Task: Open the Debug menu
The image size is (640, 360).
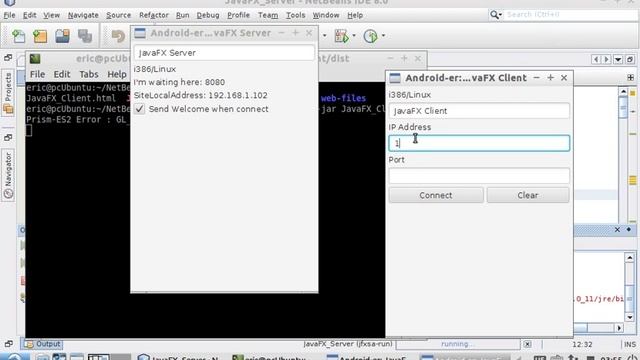Action: pyautogui.click(x=208, y=15)
